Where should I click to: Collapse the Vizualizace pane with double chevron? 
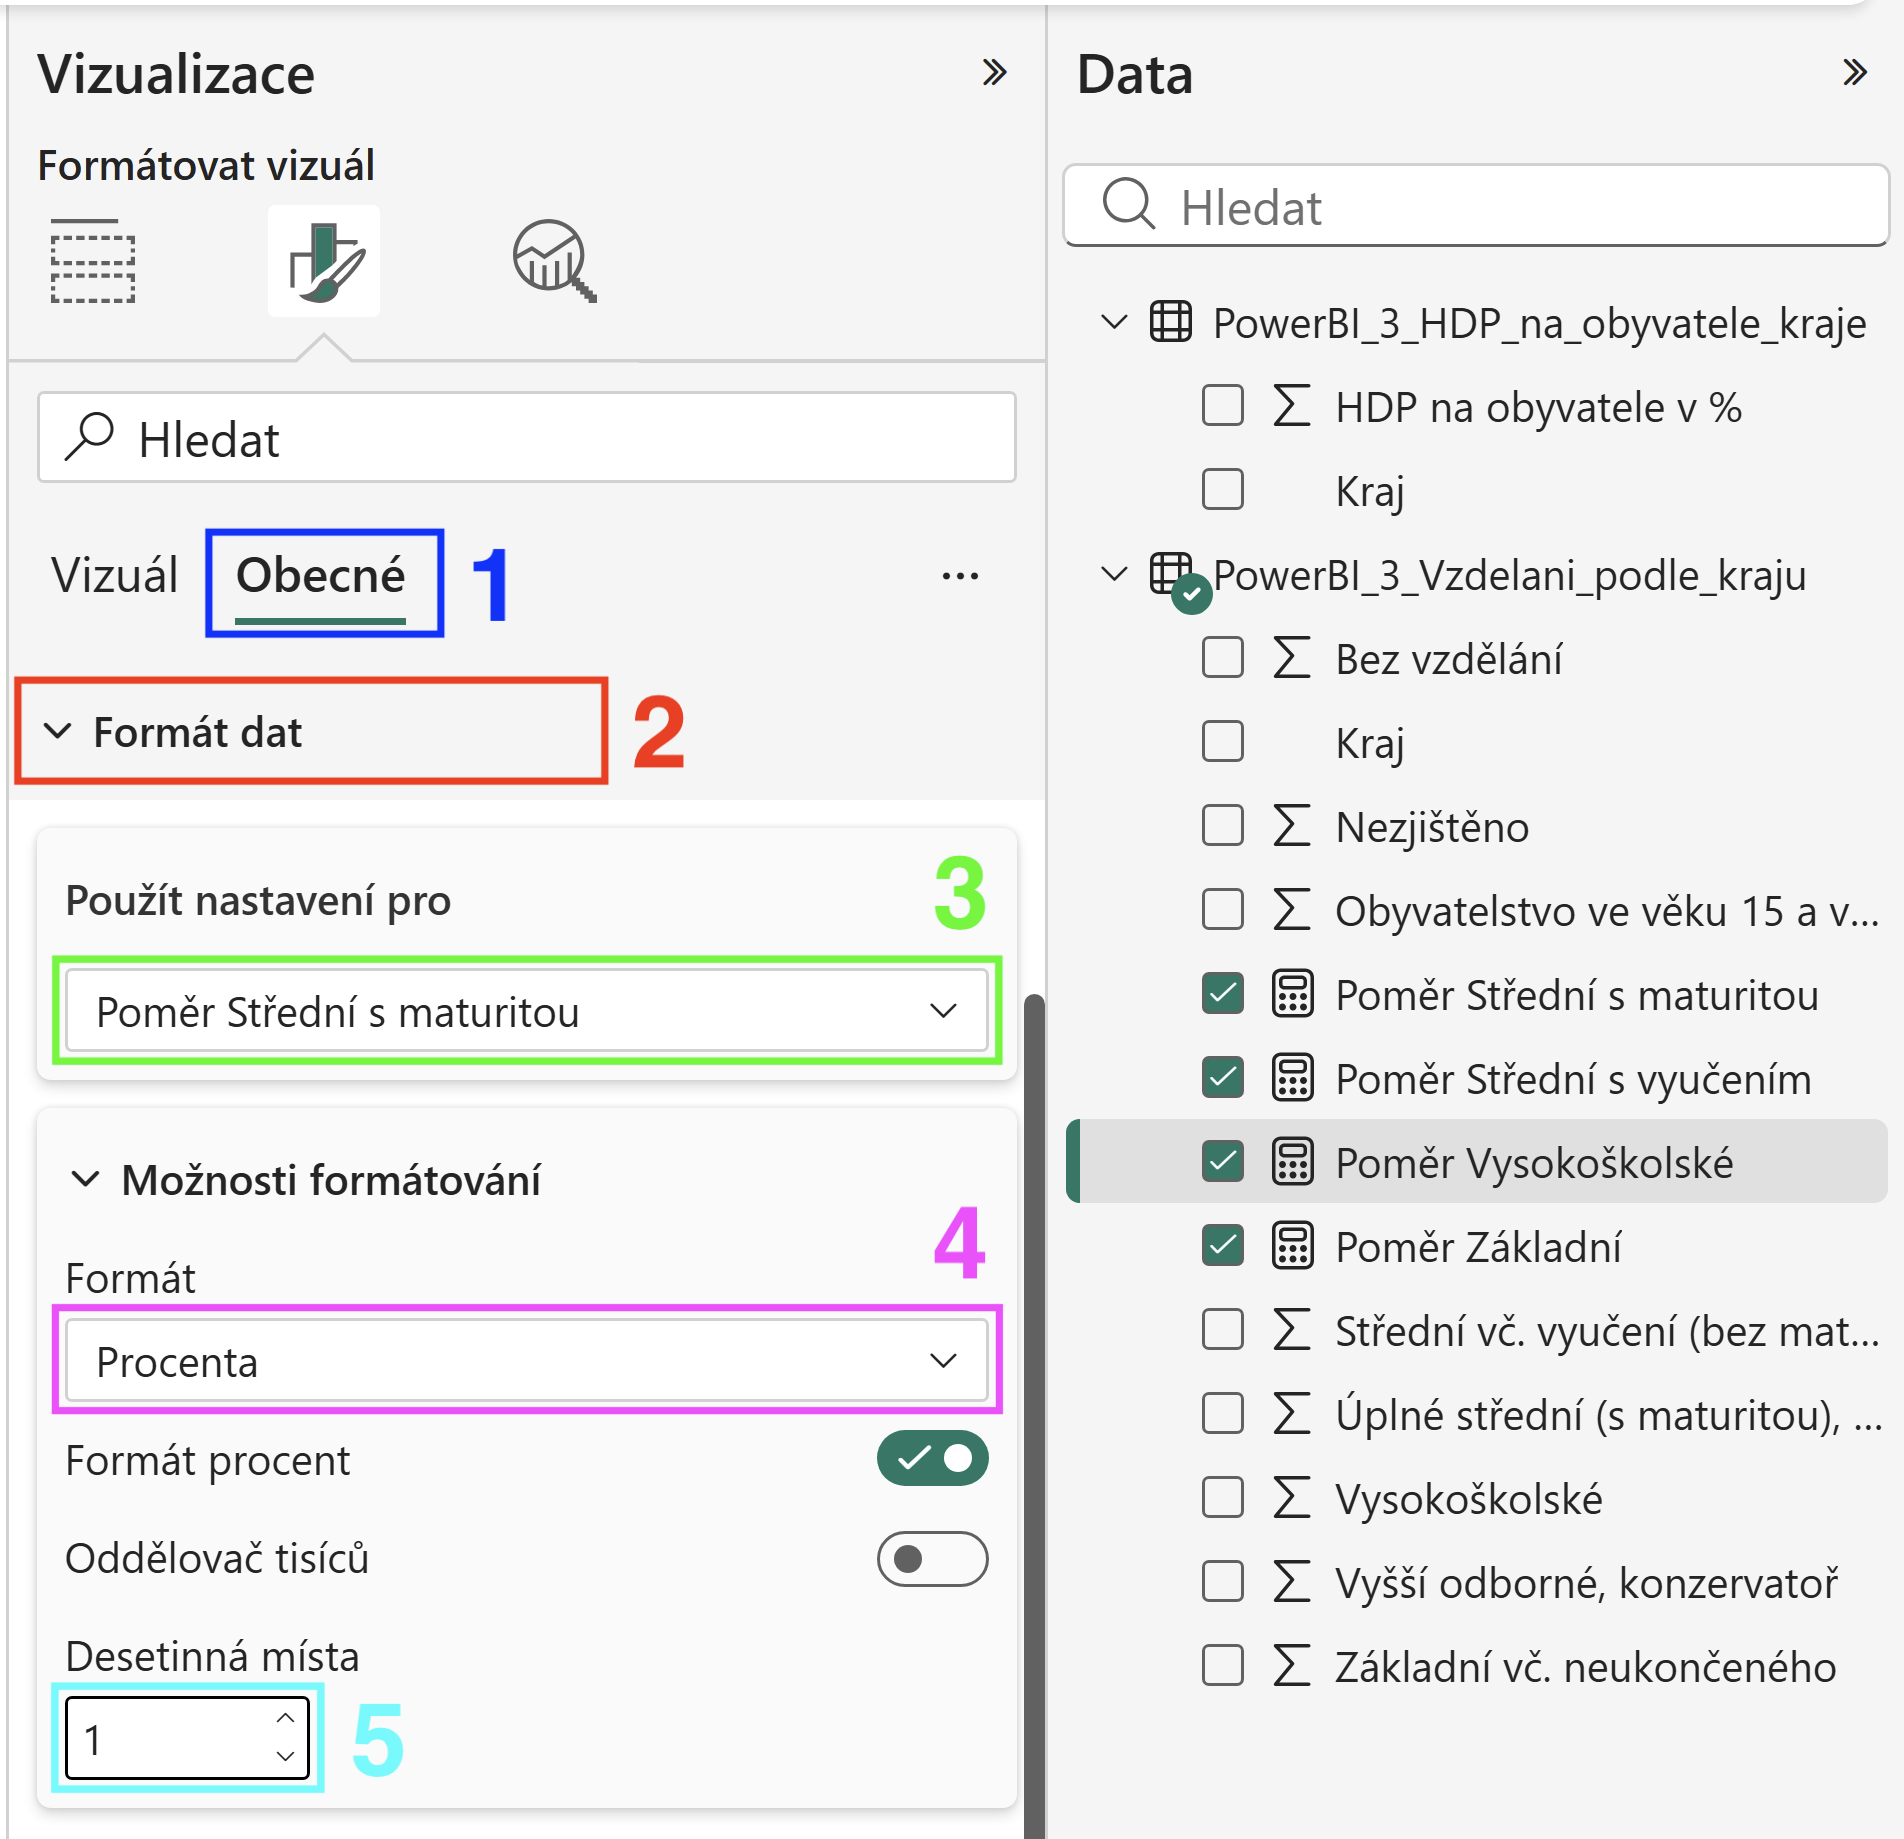pos(994,72)
